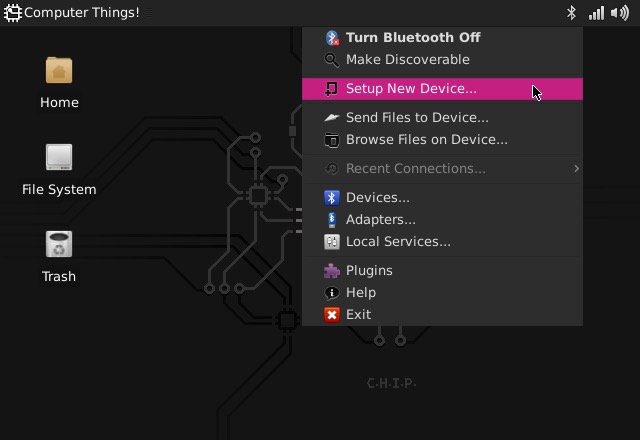The image size is (640, 440).
Task: Open Local Services settings
Action: pos(397,242)
